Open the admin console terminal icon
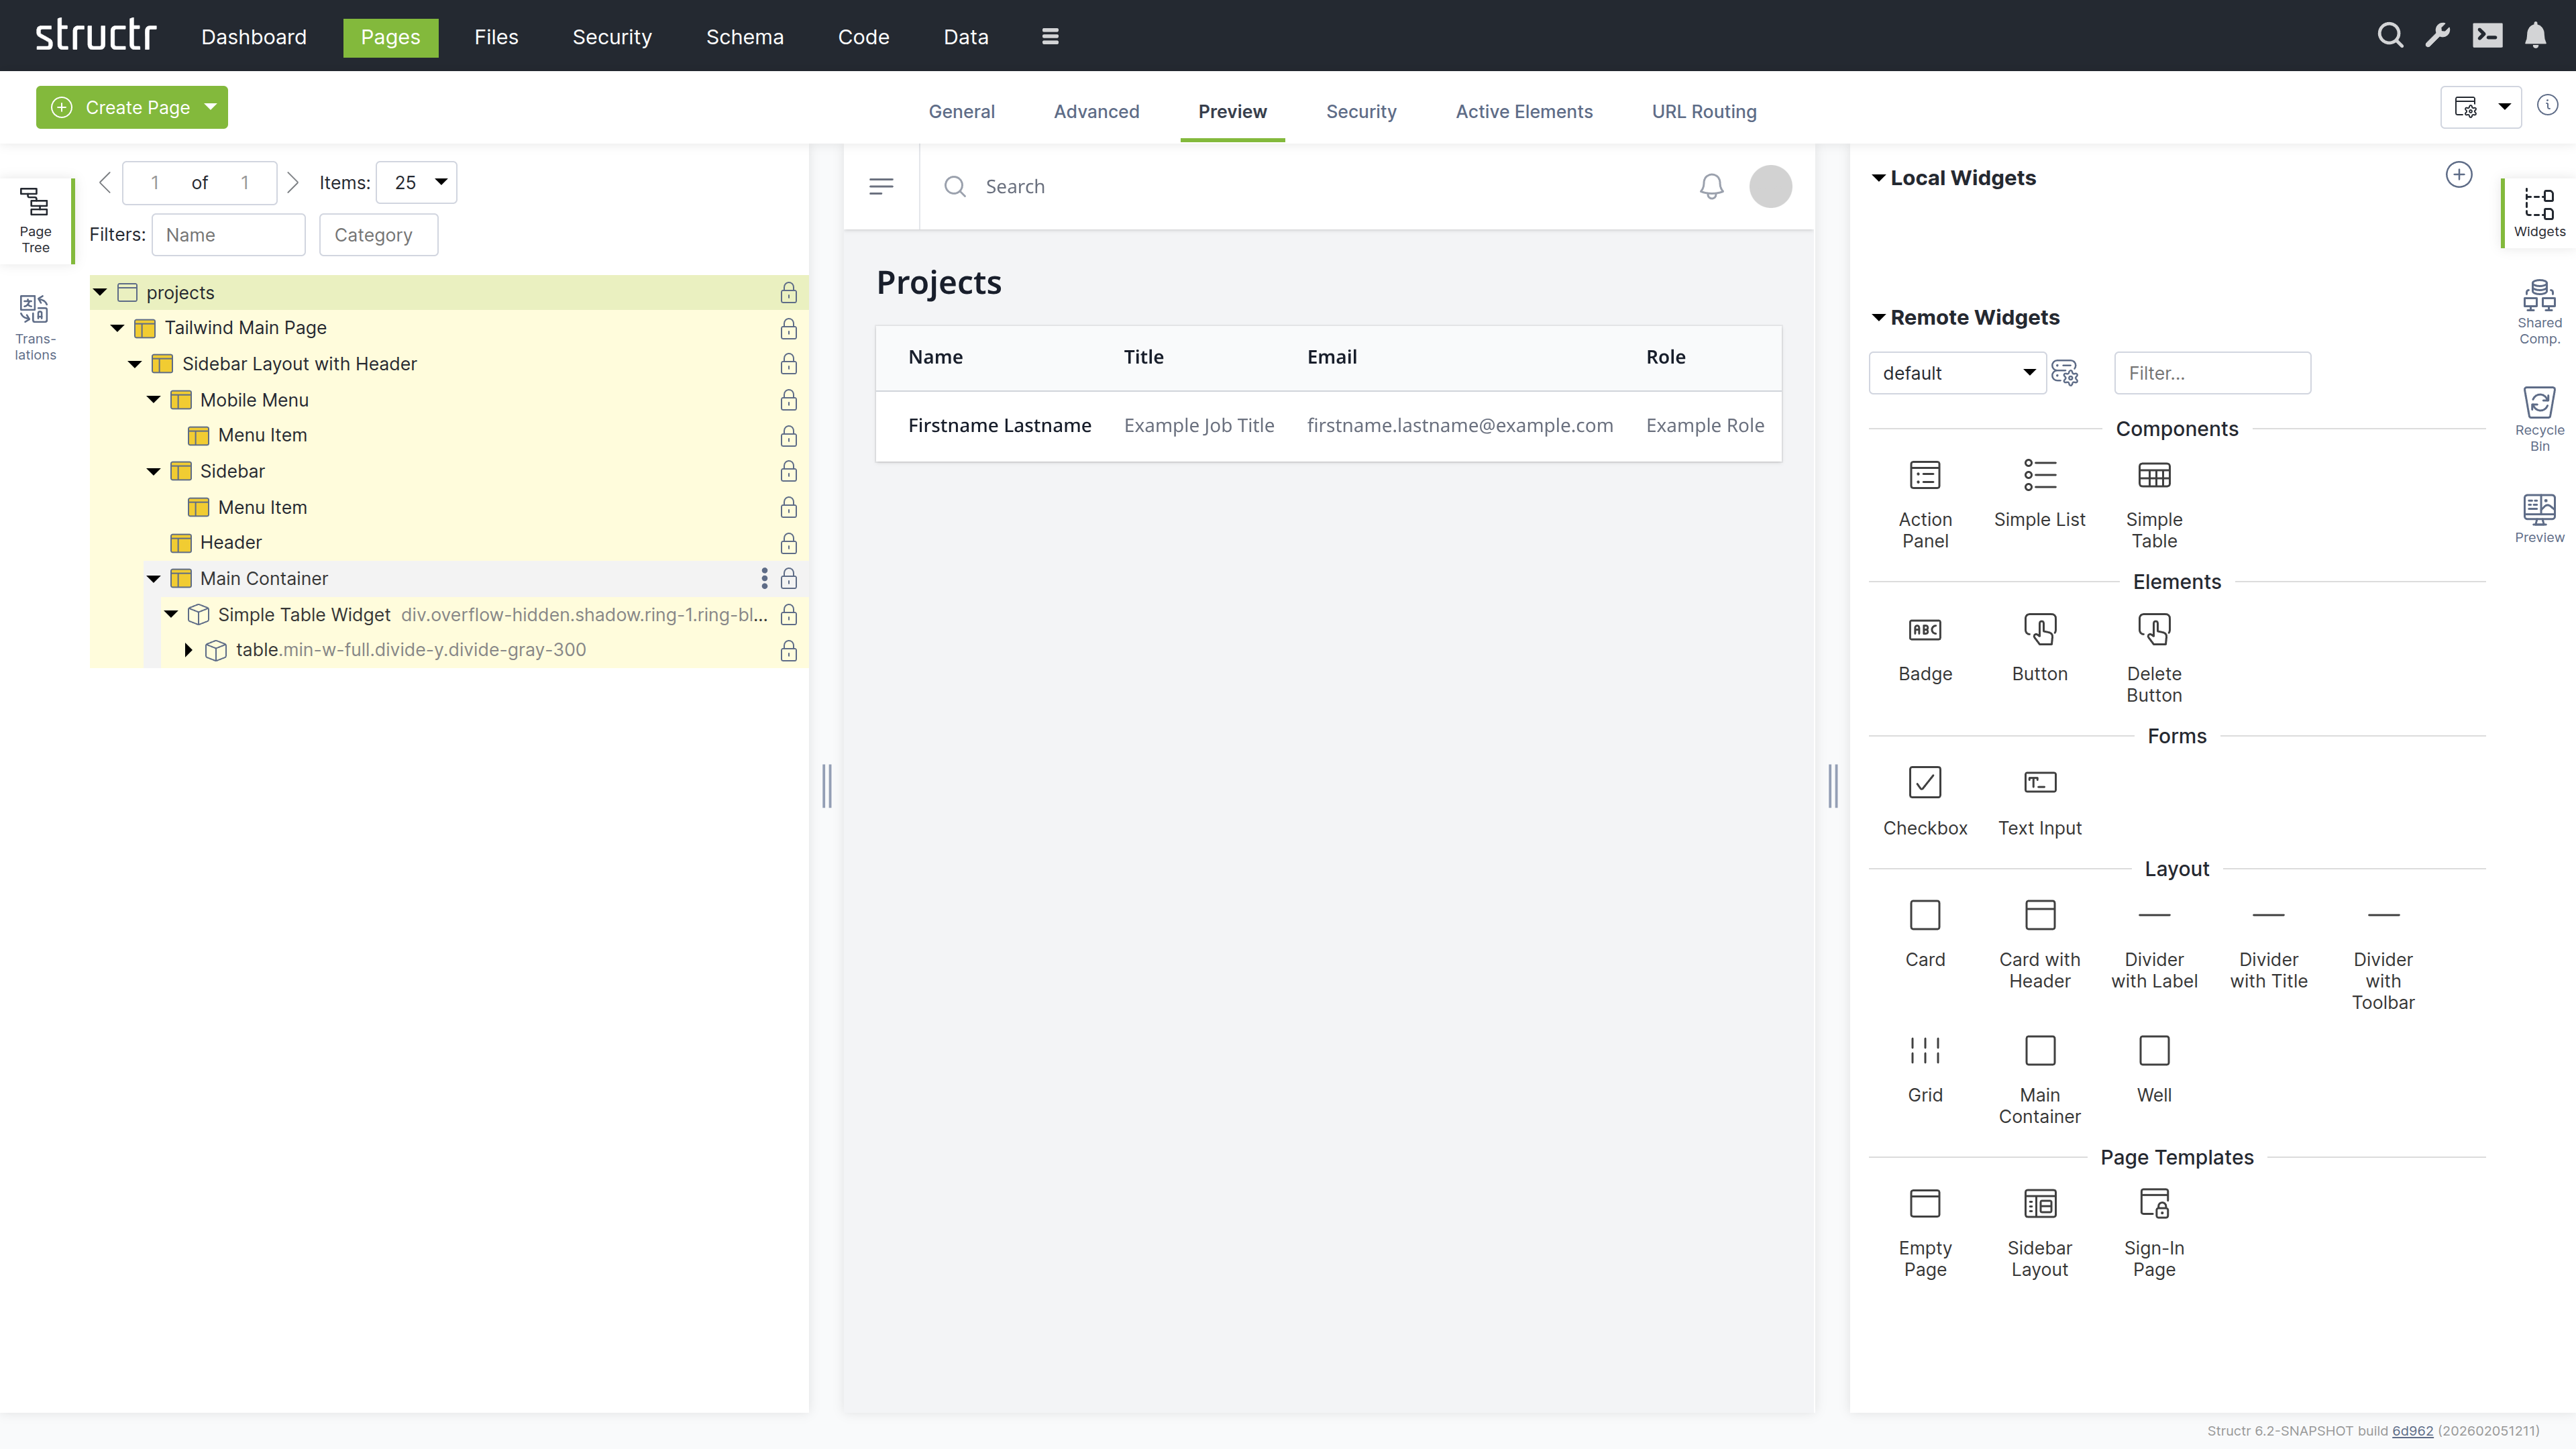The image size is (2576, 1449). point(2487,36)
